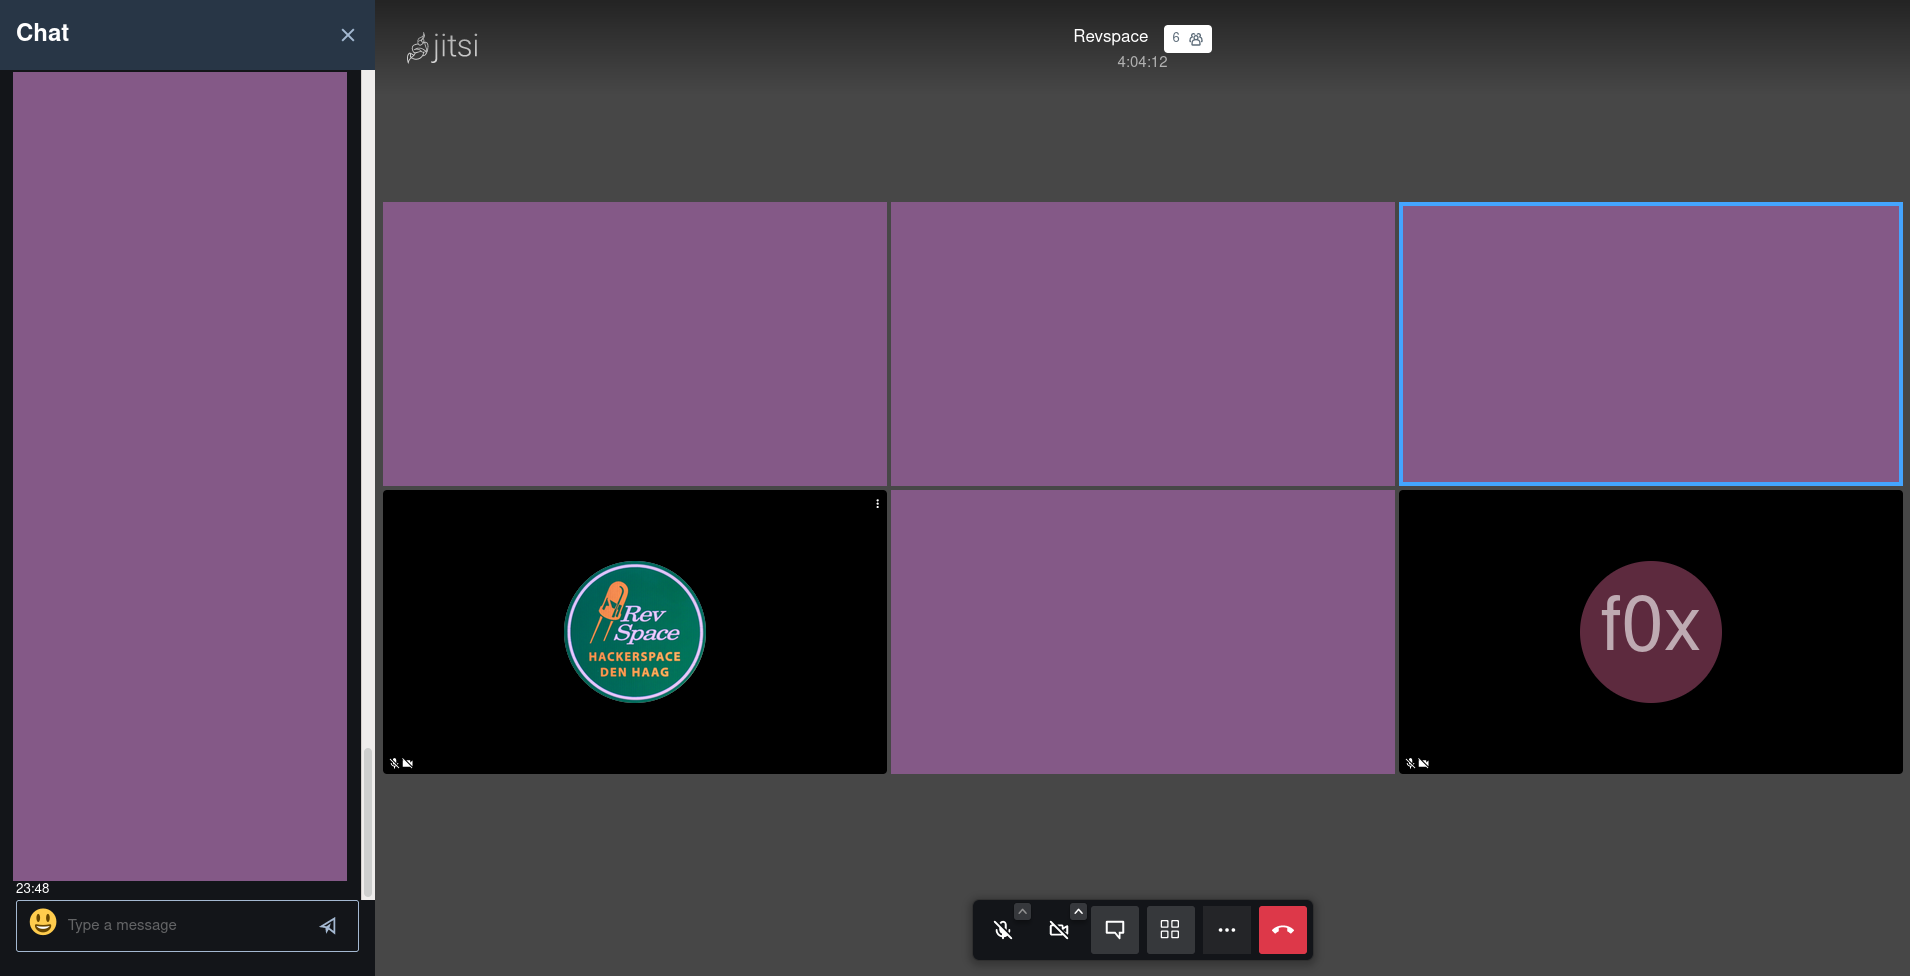Select the f0x participant tile
This screenshot has width=1910, height=976.
pyautogui.click(x=1650, y=632)
